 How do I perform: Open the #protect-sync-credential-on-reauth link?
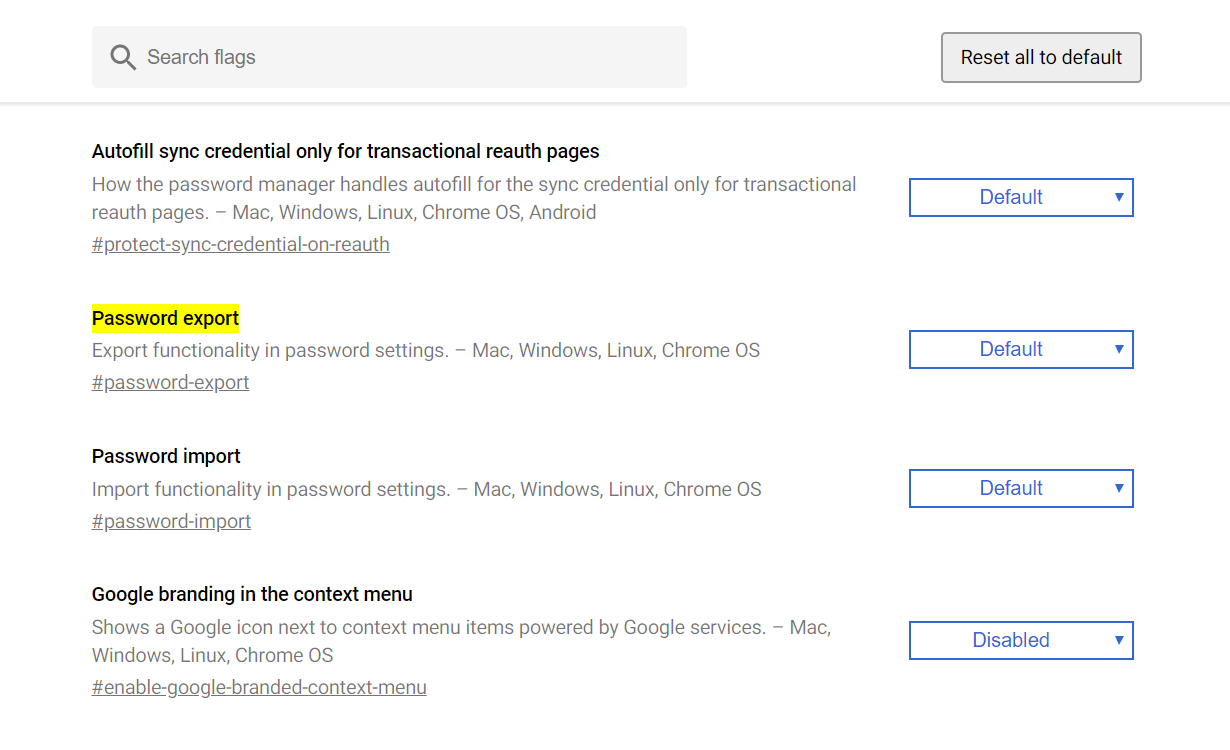(241, 244)
